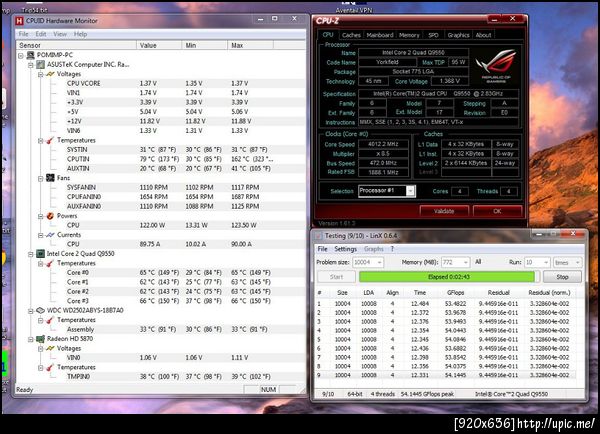Select the CPUFANIN0 fan row
600x434 pixels.
pyautogui.click(x=161, y=197)
